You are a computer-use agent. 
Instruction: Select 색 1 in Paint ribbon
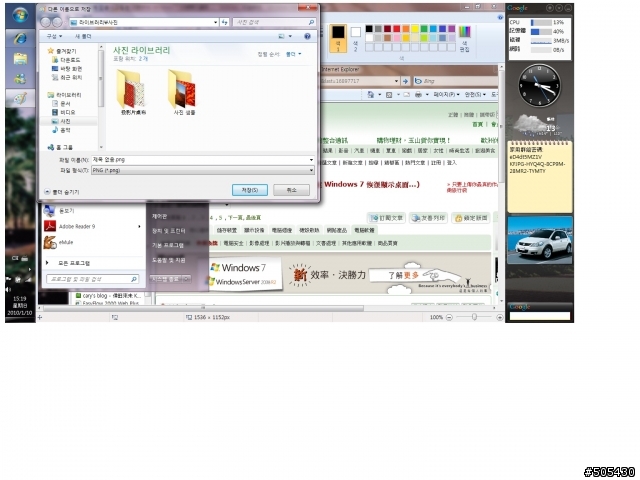[x=338, y=38]
